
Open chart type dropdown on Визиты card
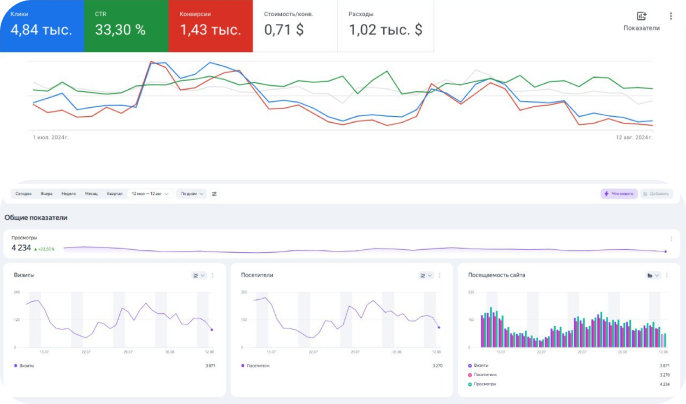199,275
